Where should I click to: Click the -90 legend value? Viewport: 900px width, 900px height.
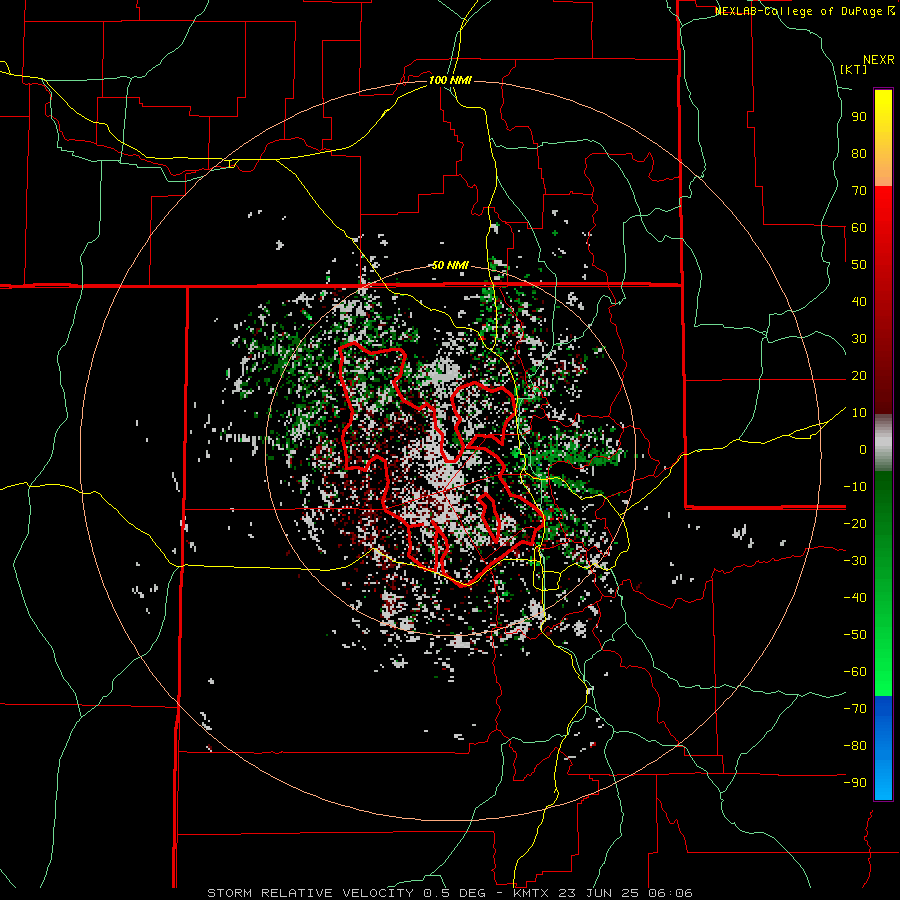point(855,783)
